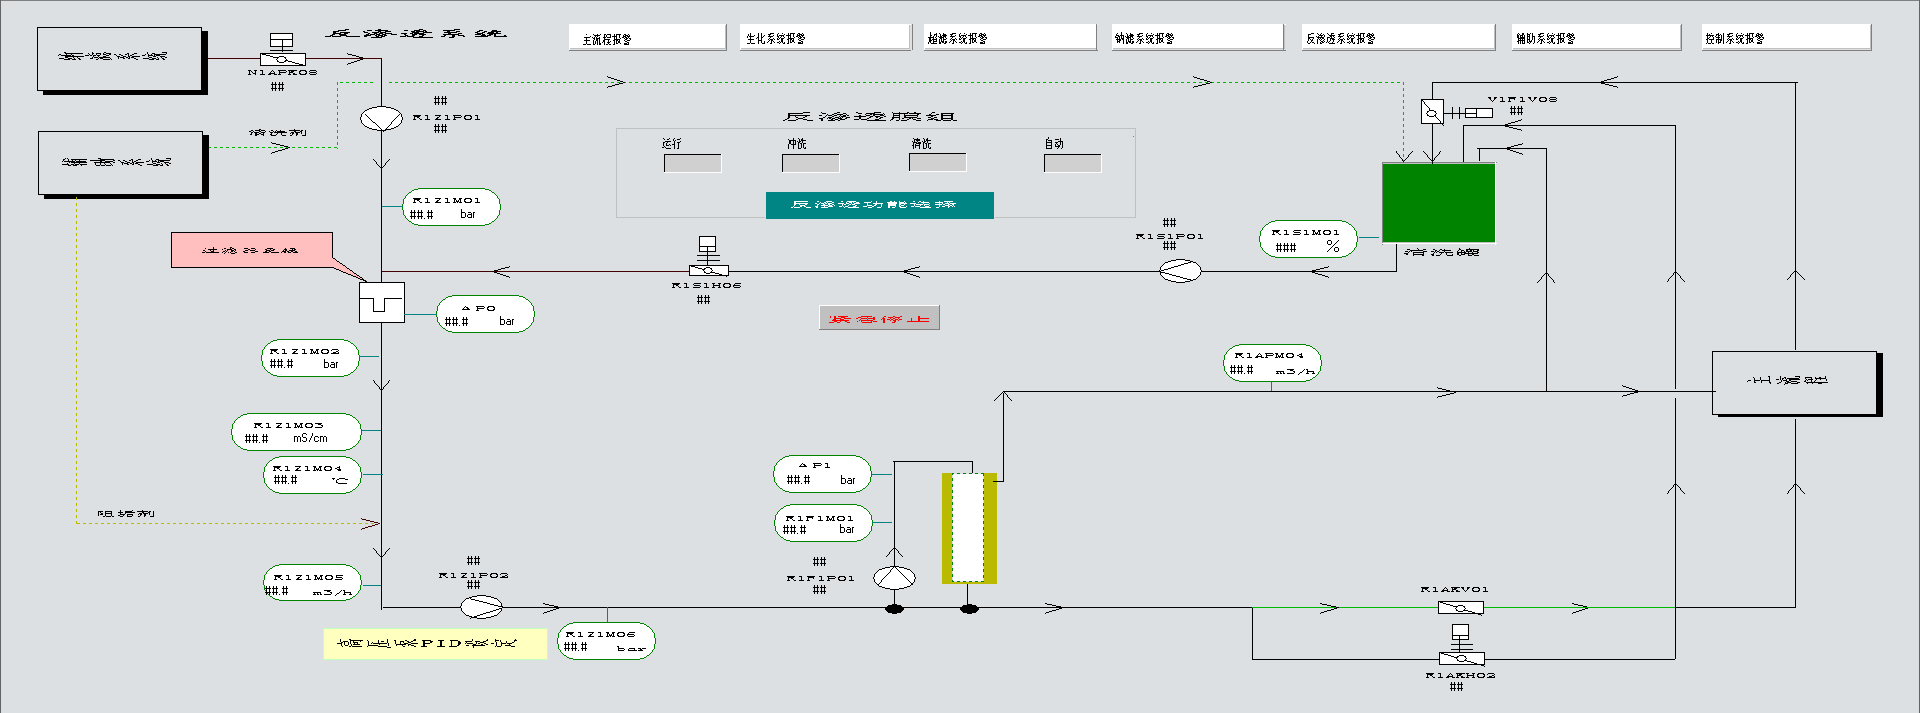Open the 控制系统报警 alarm tab

coord(1786,38)
